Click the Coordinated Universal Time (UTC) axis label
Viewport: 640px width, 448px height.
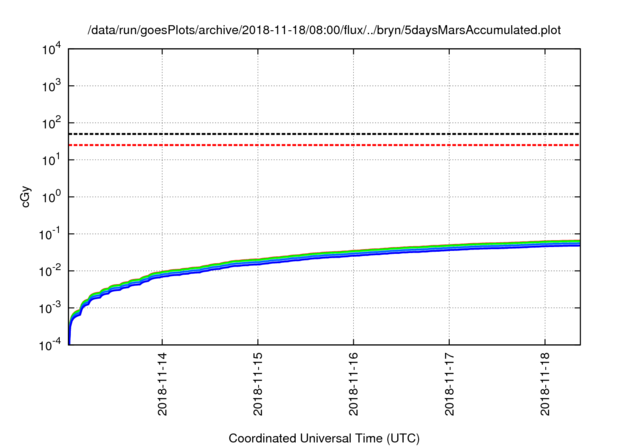(x=324, y=438)
